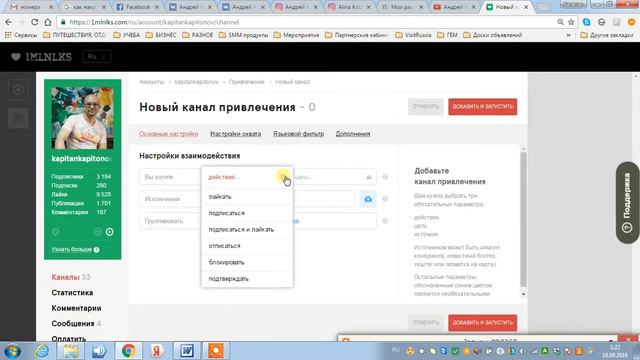Viewport: 640px width, 360px height.
Task: Collapse the 'действие...' dropdown header
Action: [247, 177]
